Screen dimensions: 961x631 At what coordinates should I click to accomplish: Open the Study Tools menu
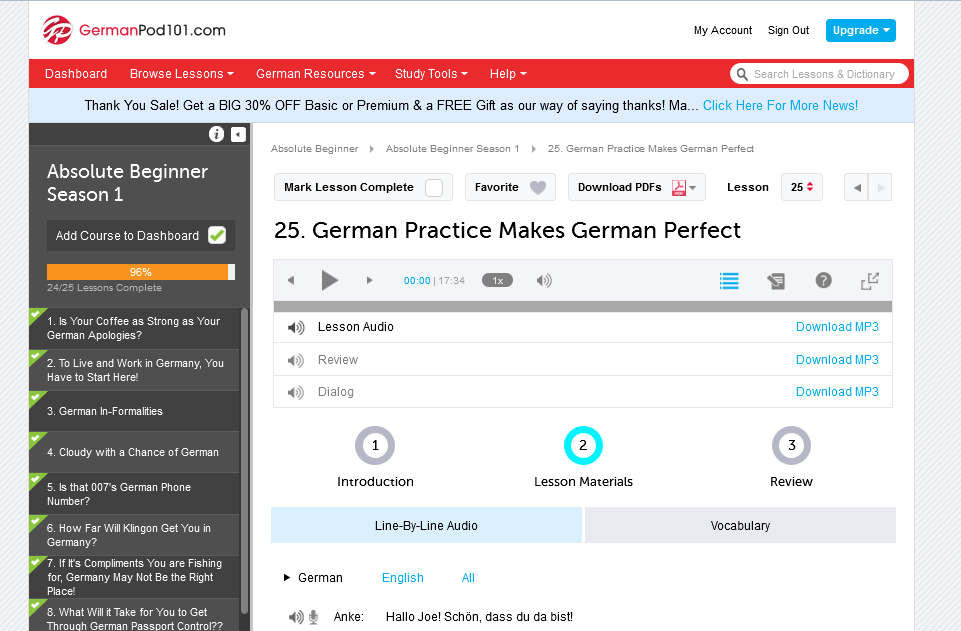[x=431, y=73]
